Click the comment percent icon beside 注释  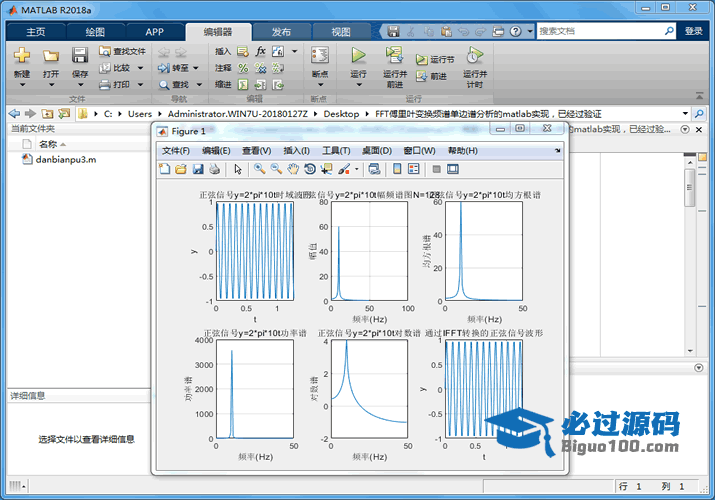pos(243,68)
